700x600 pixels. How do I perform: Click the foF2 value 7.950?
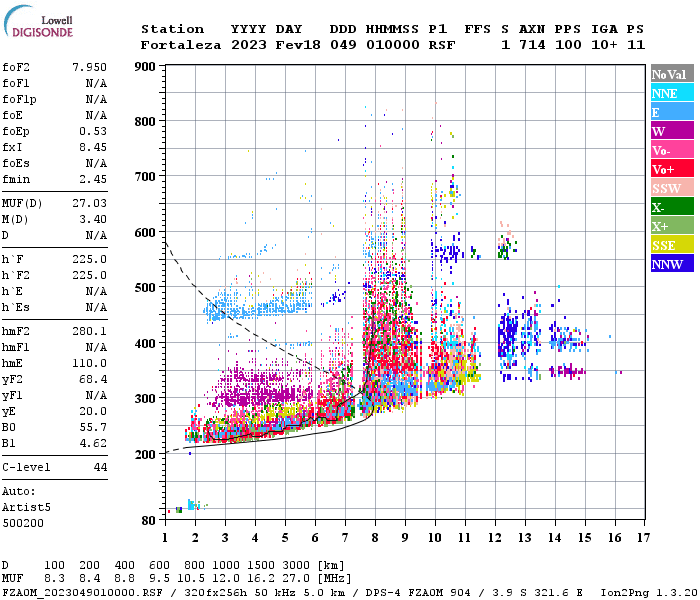(89, 67)
